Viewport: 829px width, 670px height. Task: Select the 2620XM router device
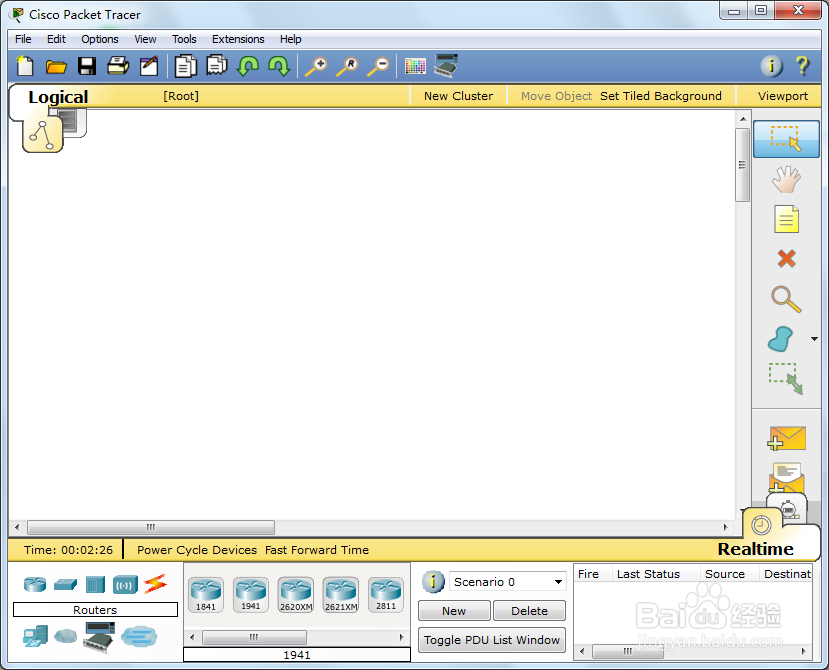coord(296,595)
